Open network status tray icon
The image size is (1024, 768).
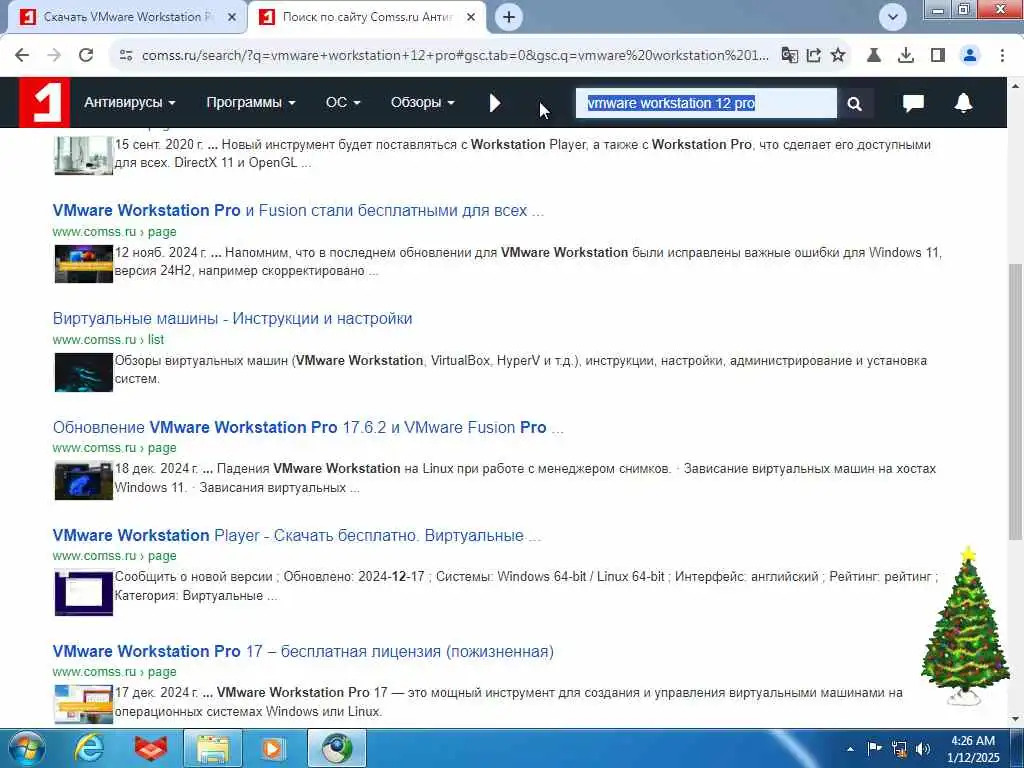point(899,748)
